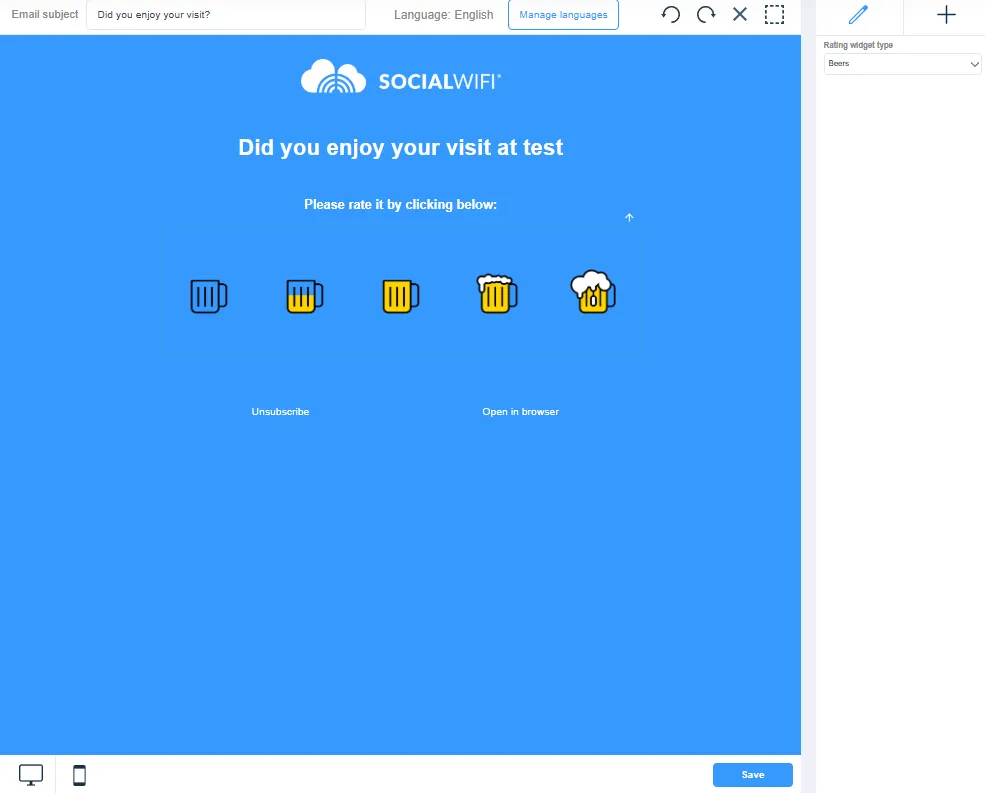Image resolution: width=985 pixels, height=793 pixels.
Task: Click the Manage languages button
Action: tap(563, 15)
